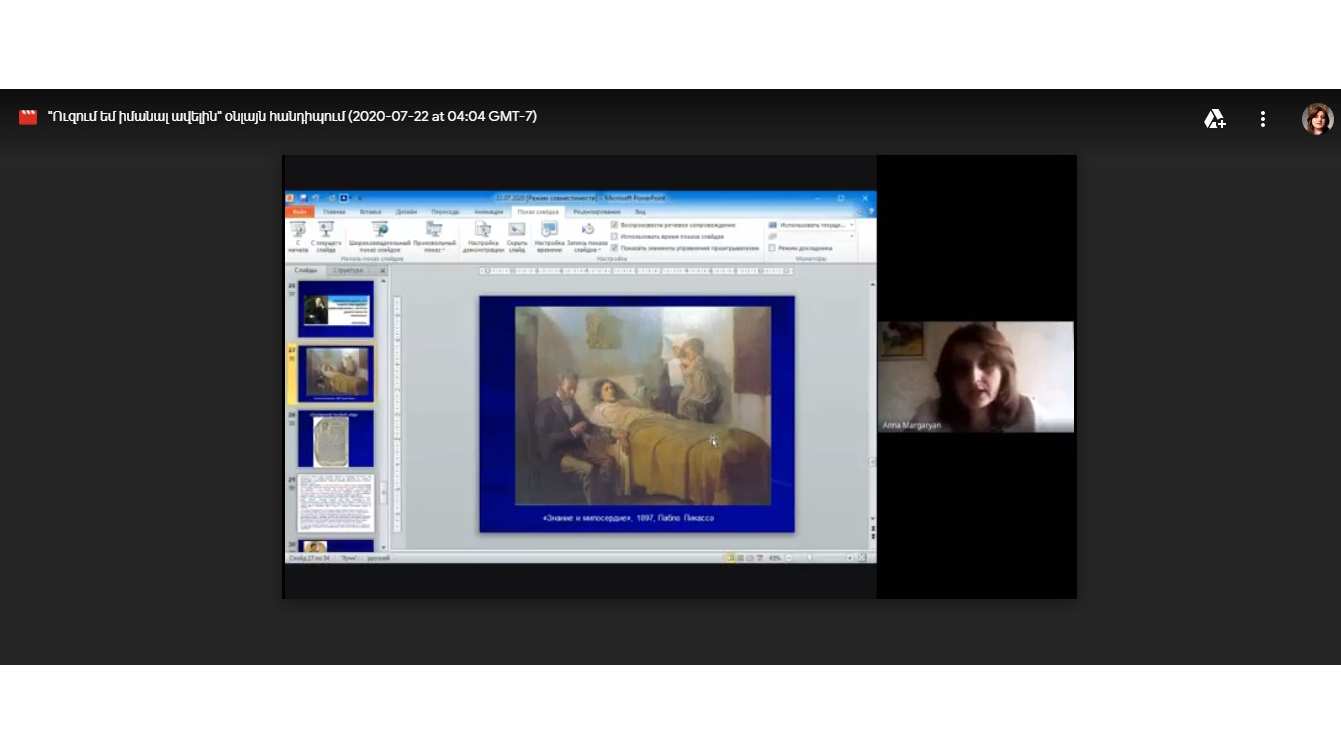This screenshot has width=1341, height=754.
Task: Click the broadcast slide show icon
Action: point(380,231)
